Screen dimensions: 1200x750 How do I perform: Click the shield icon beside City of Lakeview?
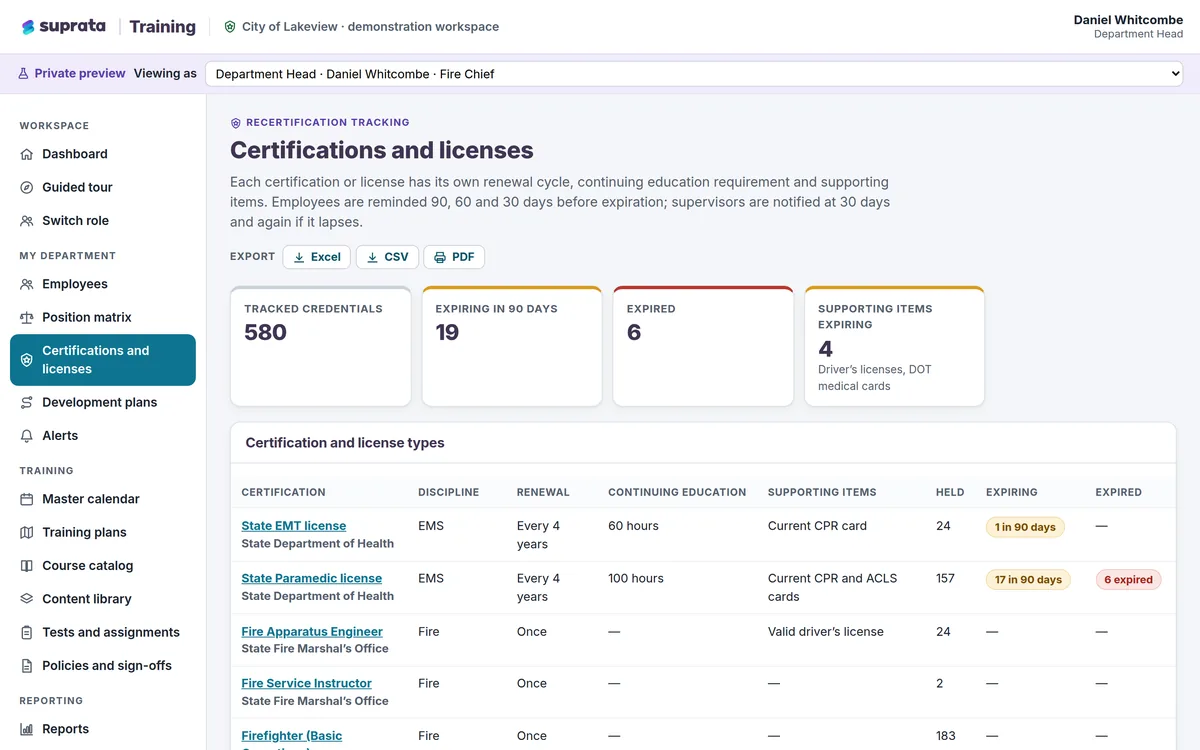pos(230,27)
